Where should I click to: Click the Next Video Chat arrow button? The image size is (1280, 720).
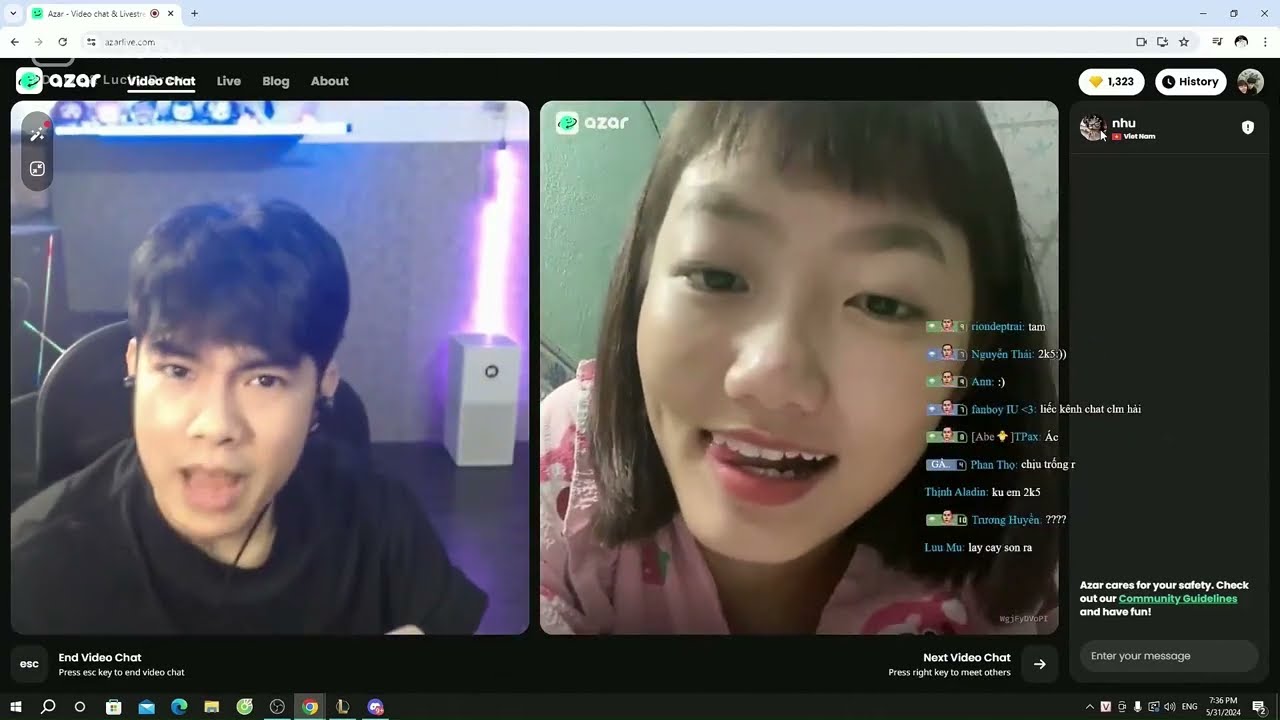click(x=1040, y=664)
